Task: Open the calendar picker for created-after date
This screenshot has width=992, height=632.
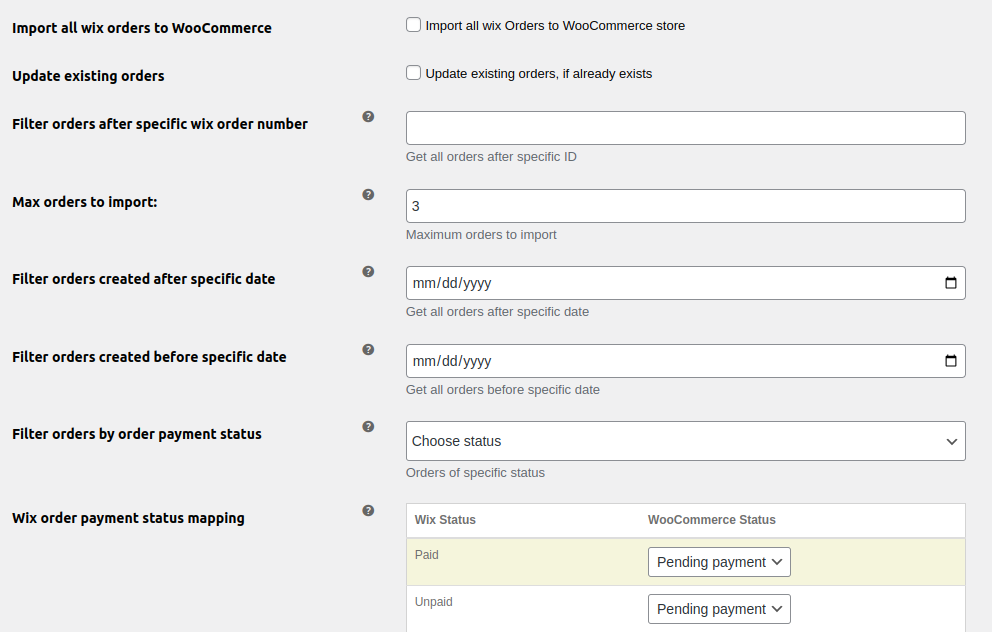Action: point(949,283)
